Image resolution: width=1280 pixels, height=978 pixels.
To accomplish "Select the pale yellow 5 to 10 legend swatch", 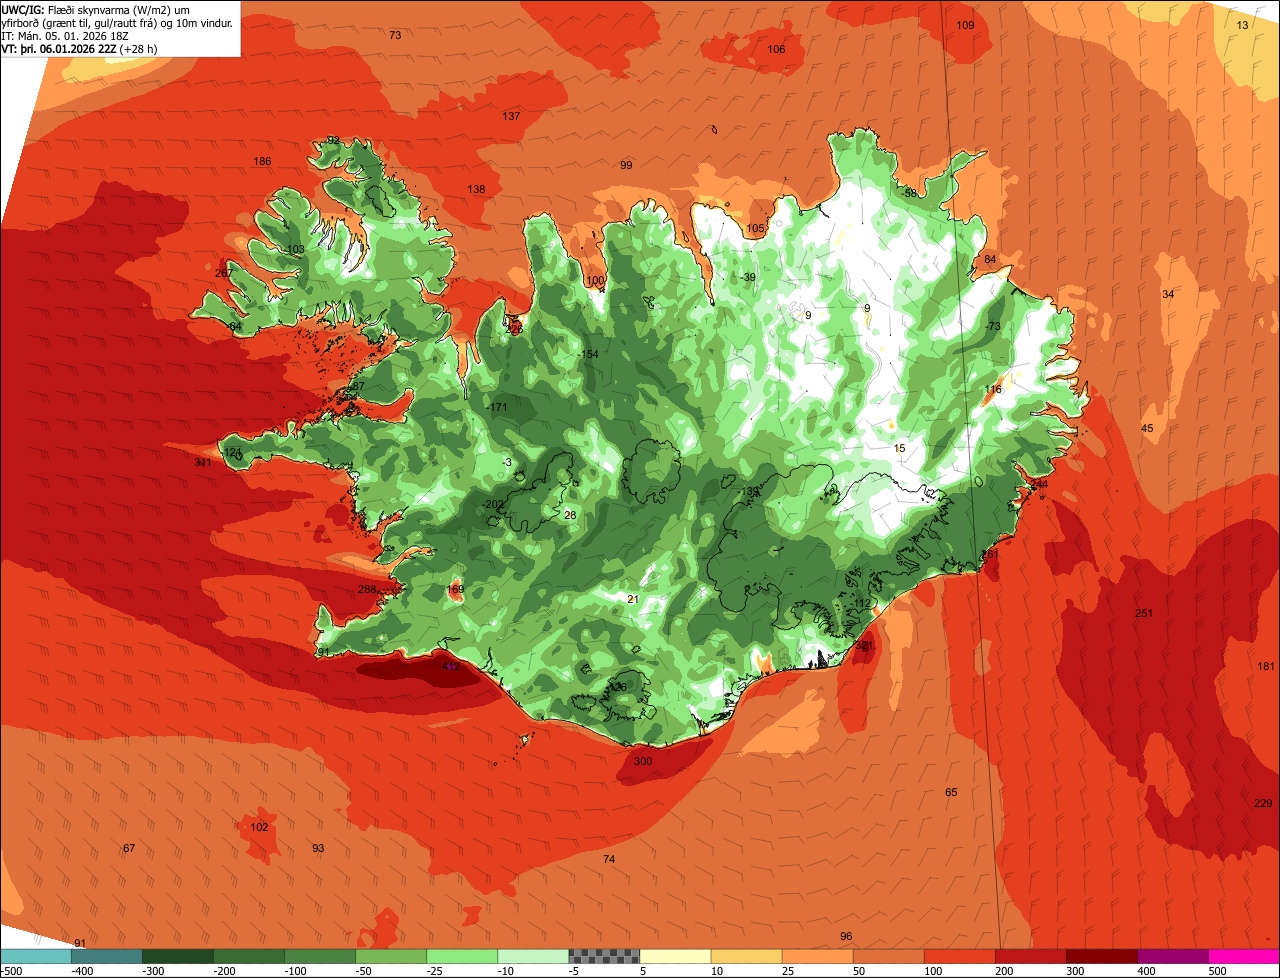I will click(x=674, y=956).
